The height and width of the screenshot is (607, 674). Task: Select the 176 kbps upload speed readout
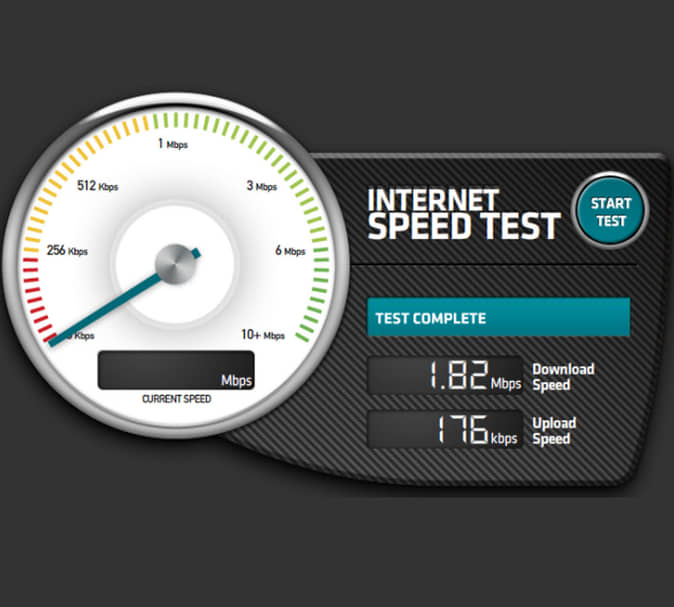click(444, 429)
